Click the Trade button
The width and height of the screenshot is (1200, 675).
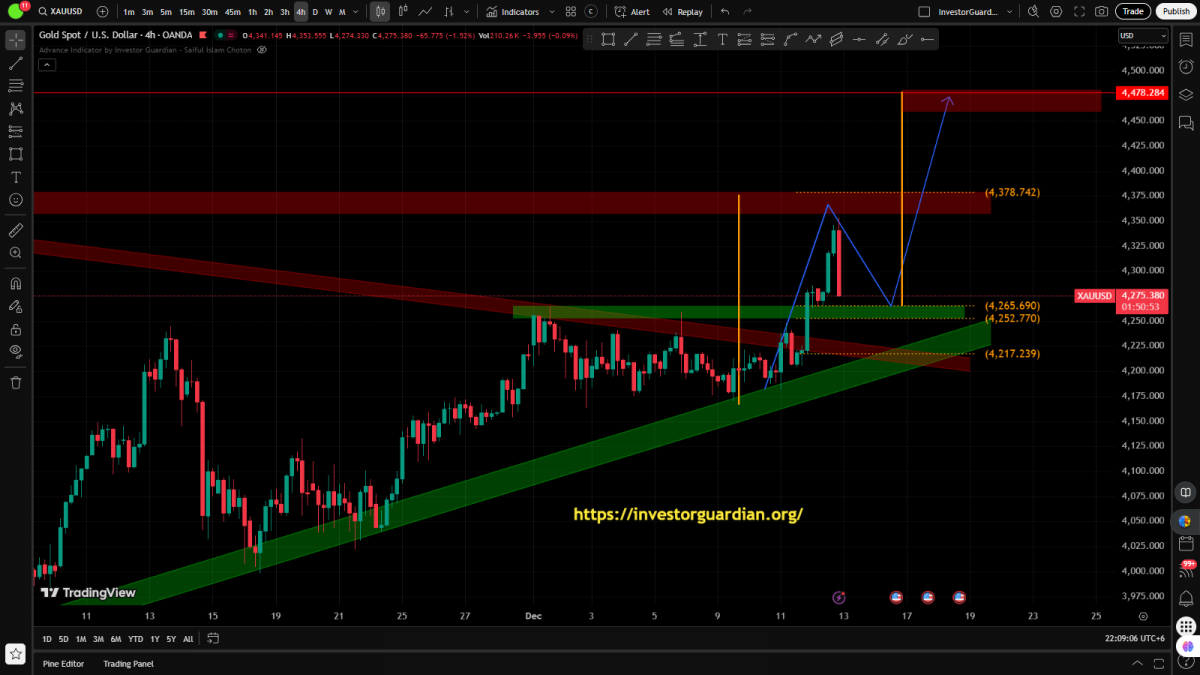pyautogui.click(x=1132, y=12)
